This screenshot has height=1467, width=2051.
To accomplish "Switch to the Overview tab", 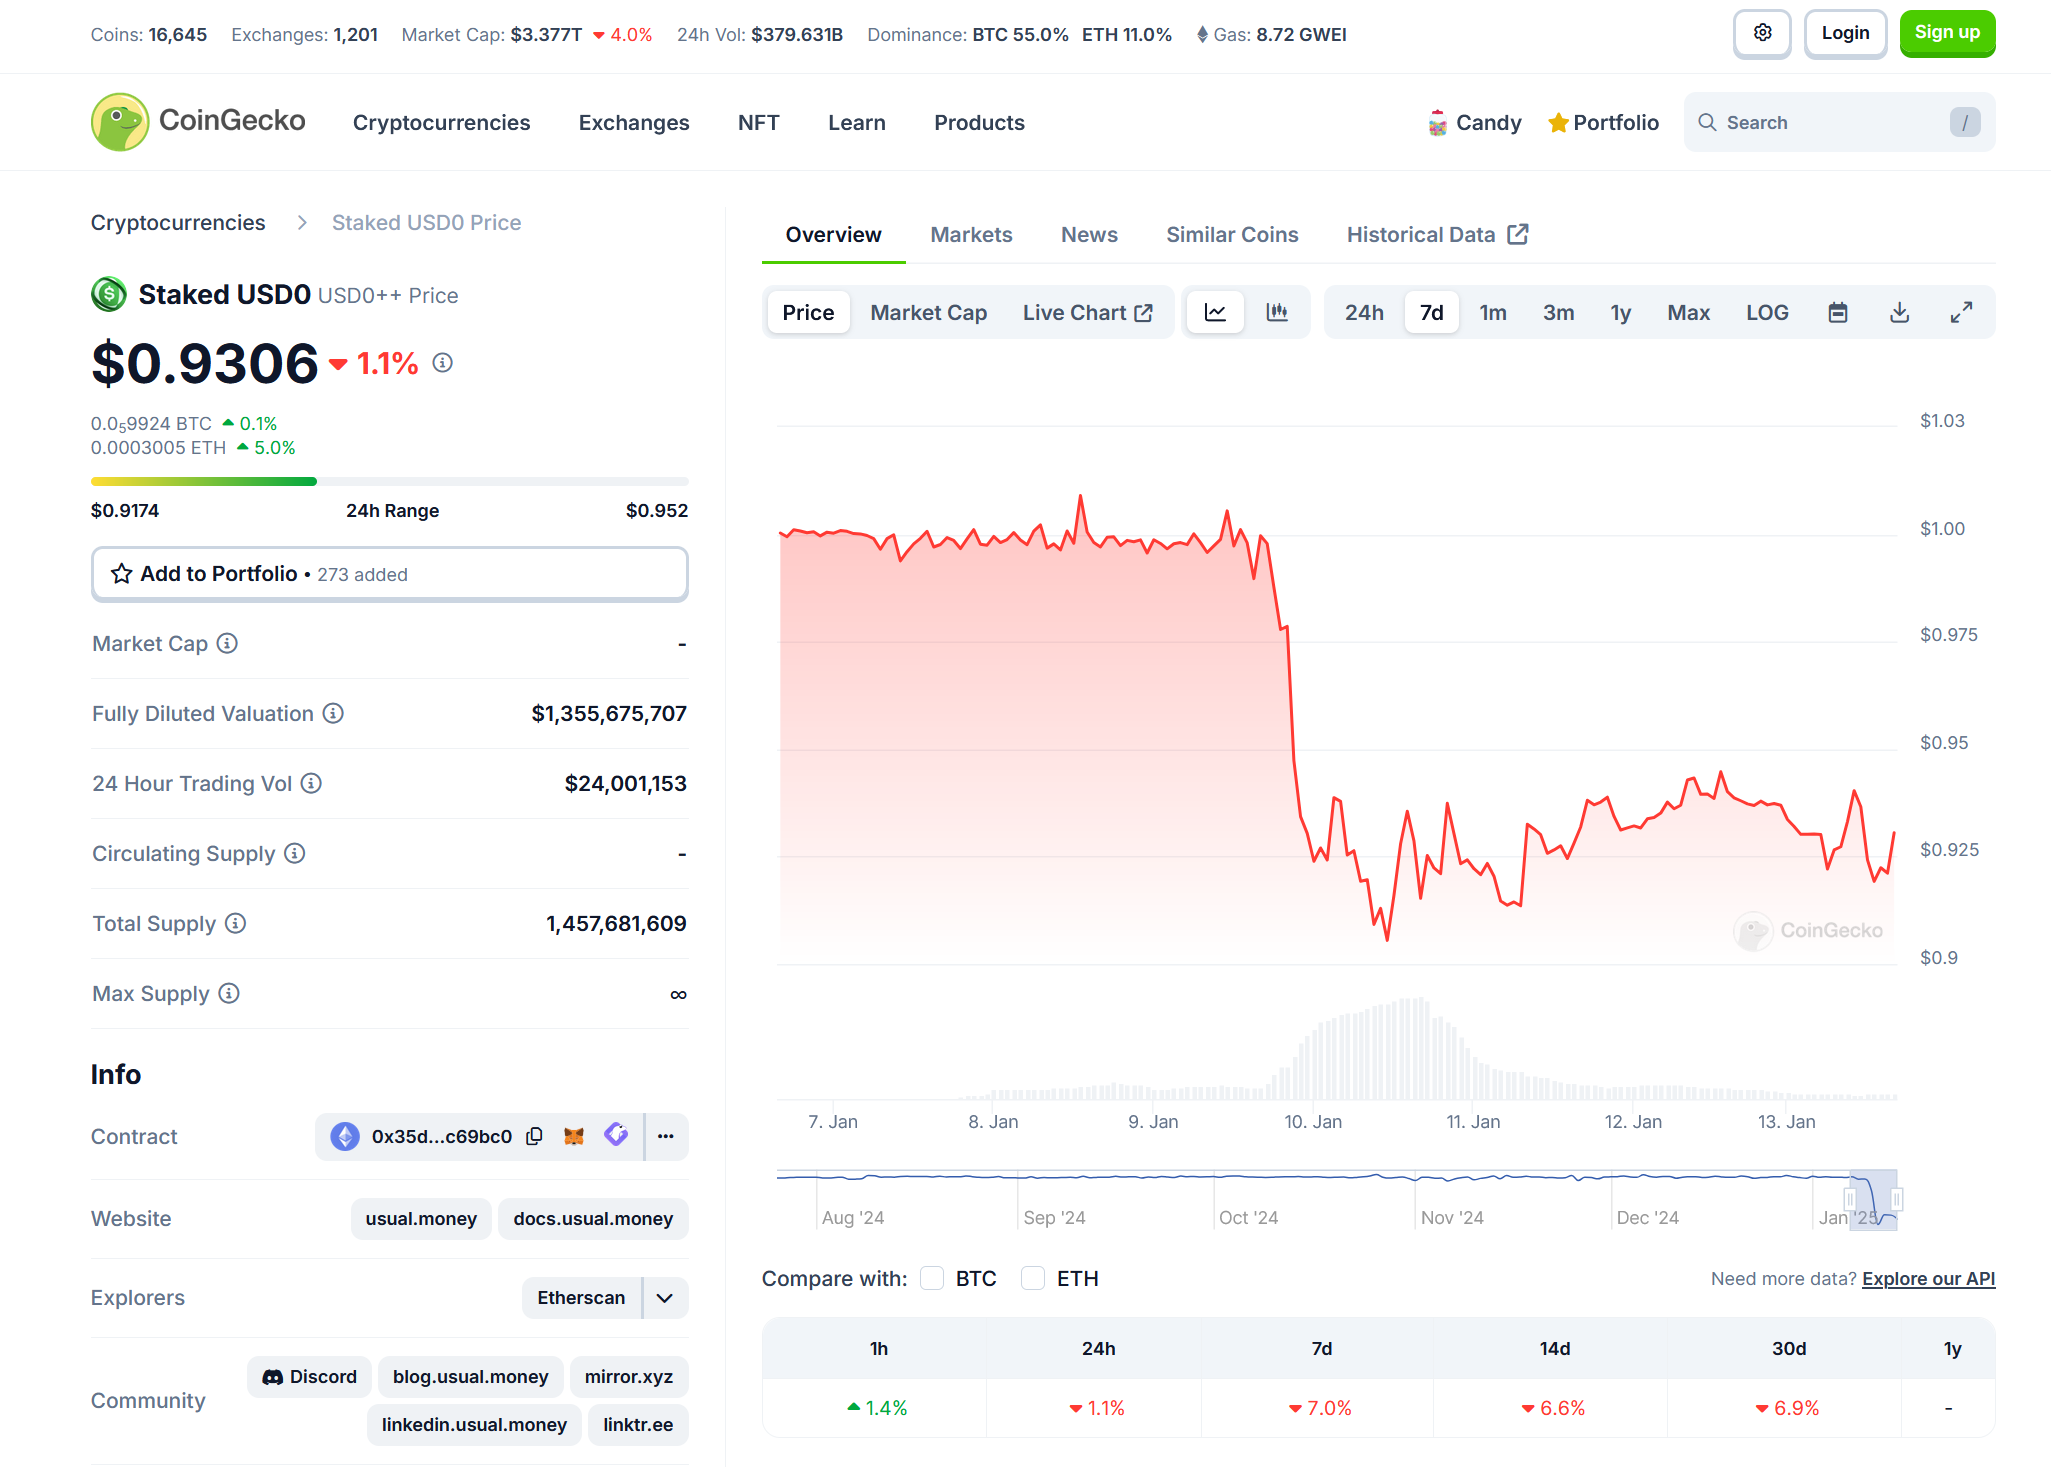I will (x=833, y=234).
